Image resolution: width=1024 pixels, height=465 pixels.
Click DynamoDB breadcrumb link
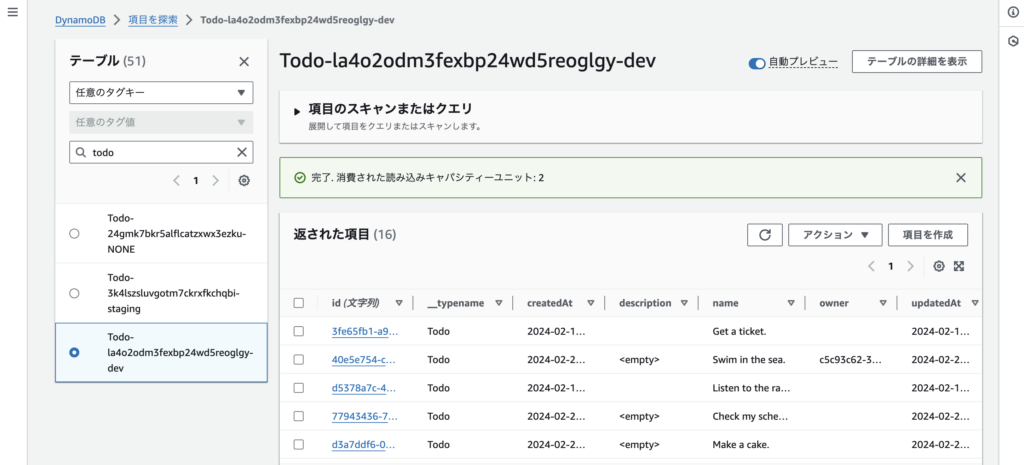(x=80, y=20)
